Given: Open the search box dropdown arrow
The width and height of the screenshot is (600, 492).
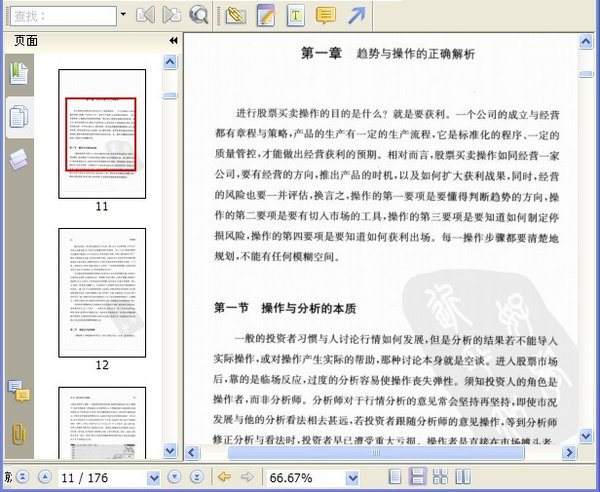Looking at the screenshot, I should [x=123, y=15].
